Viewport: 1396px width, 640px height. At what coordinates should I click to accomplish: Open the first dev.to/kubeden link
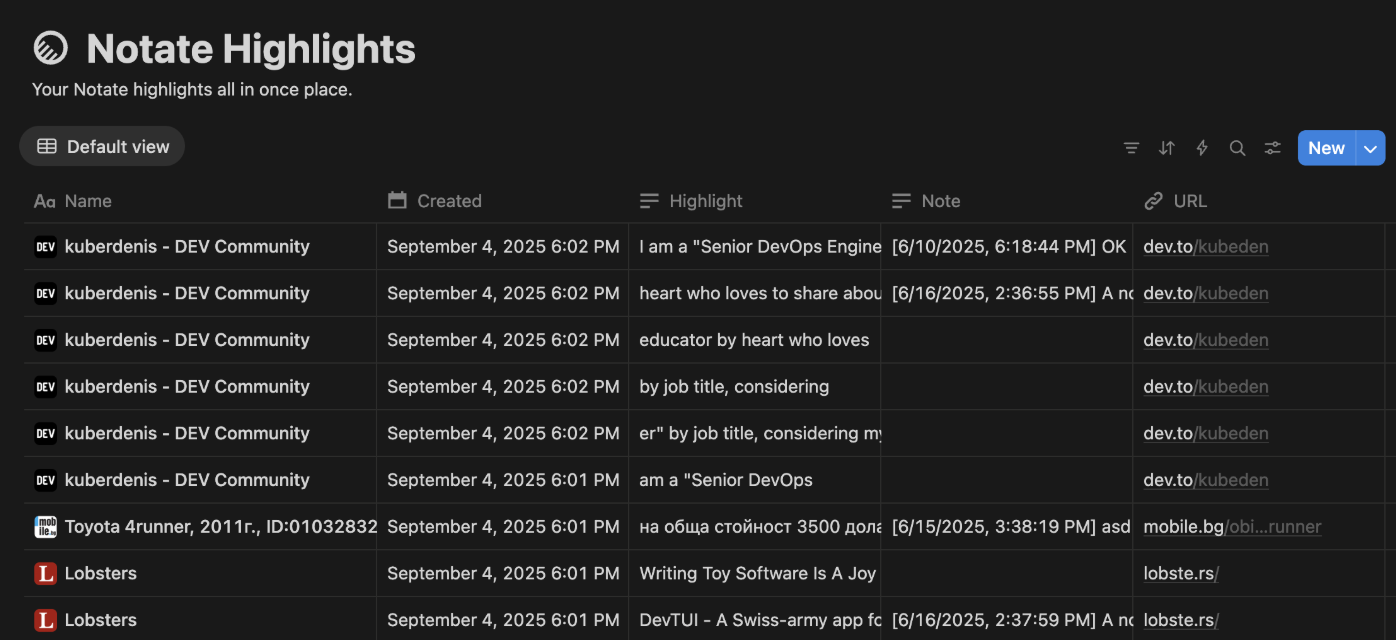coord(1206,247)
